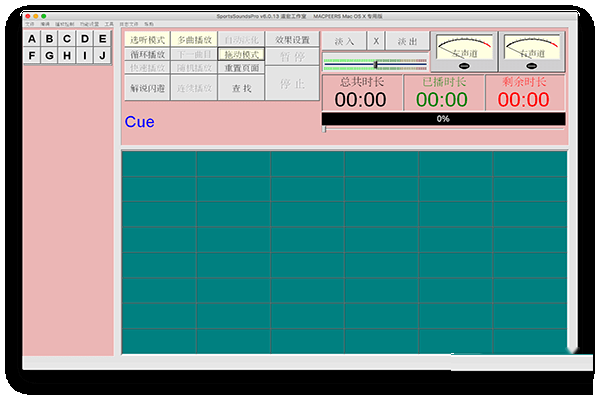Click the 总共时长 total time display

pyautogui.click(x=362, y=93)
